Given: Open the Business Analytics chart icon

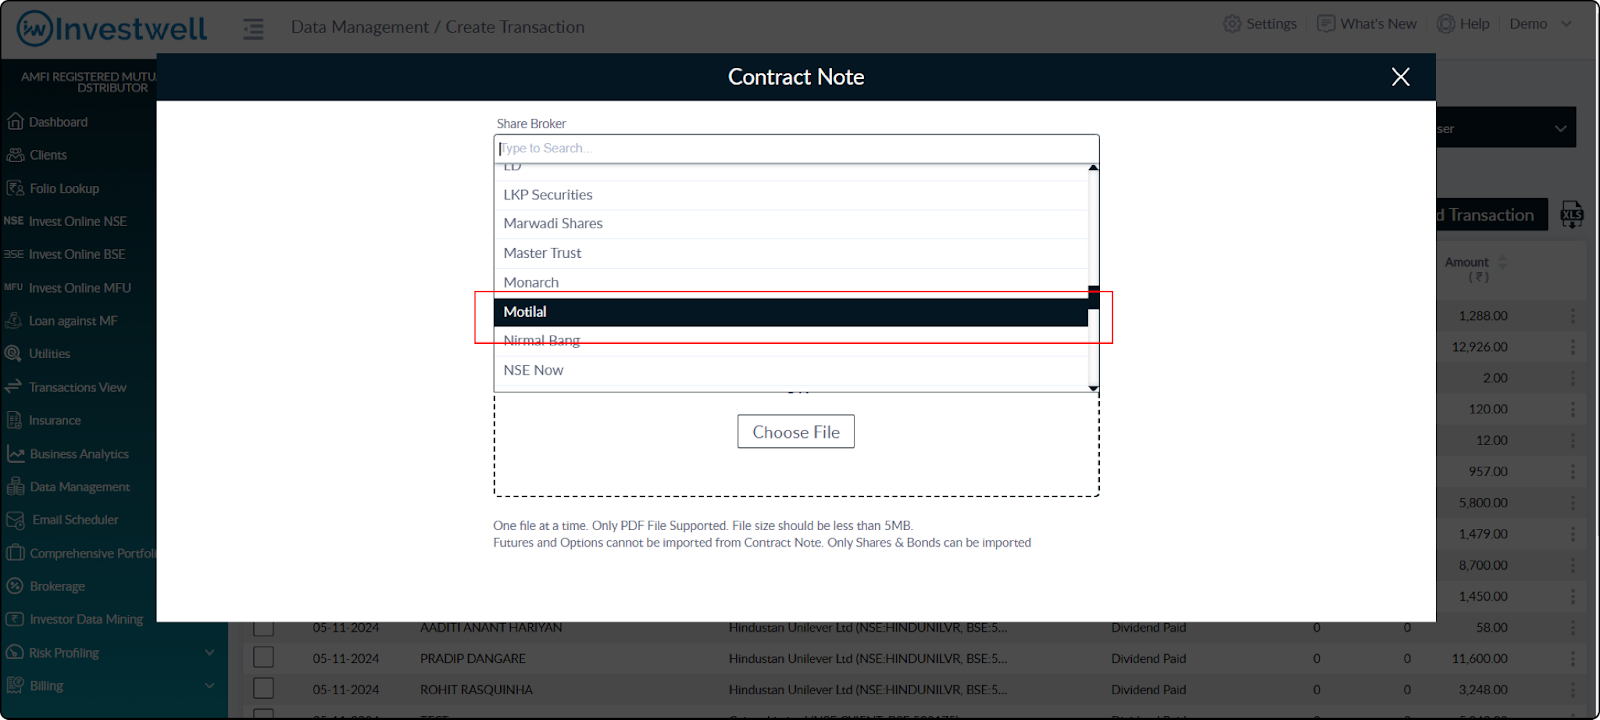Looking at the screenshot, I should pyautogui.click(x=15, y=453).
